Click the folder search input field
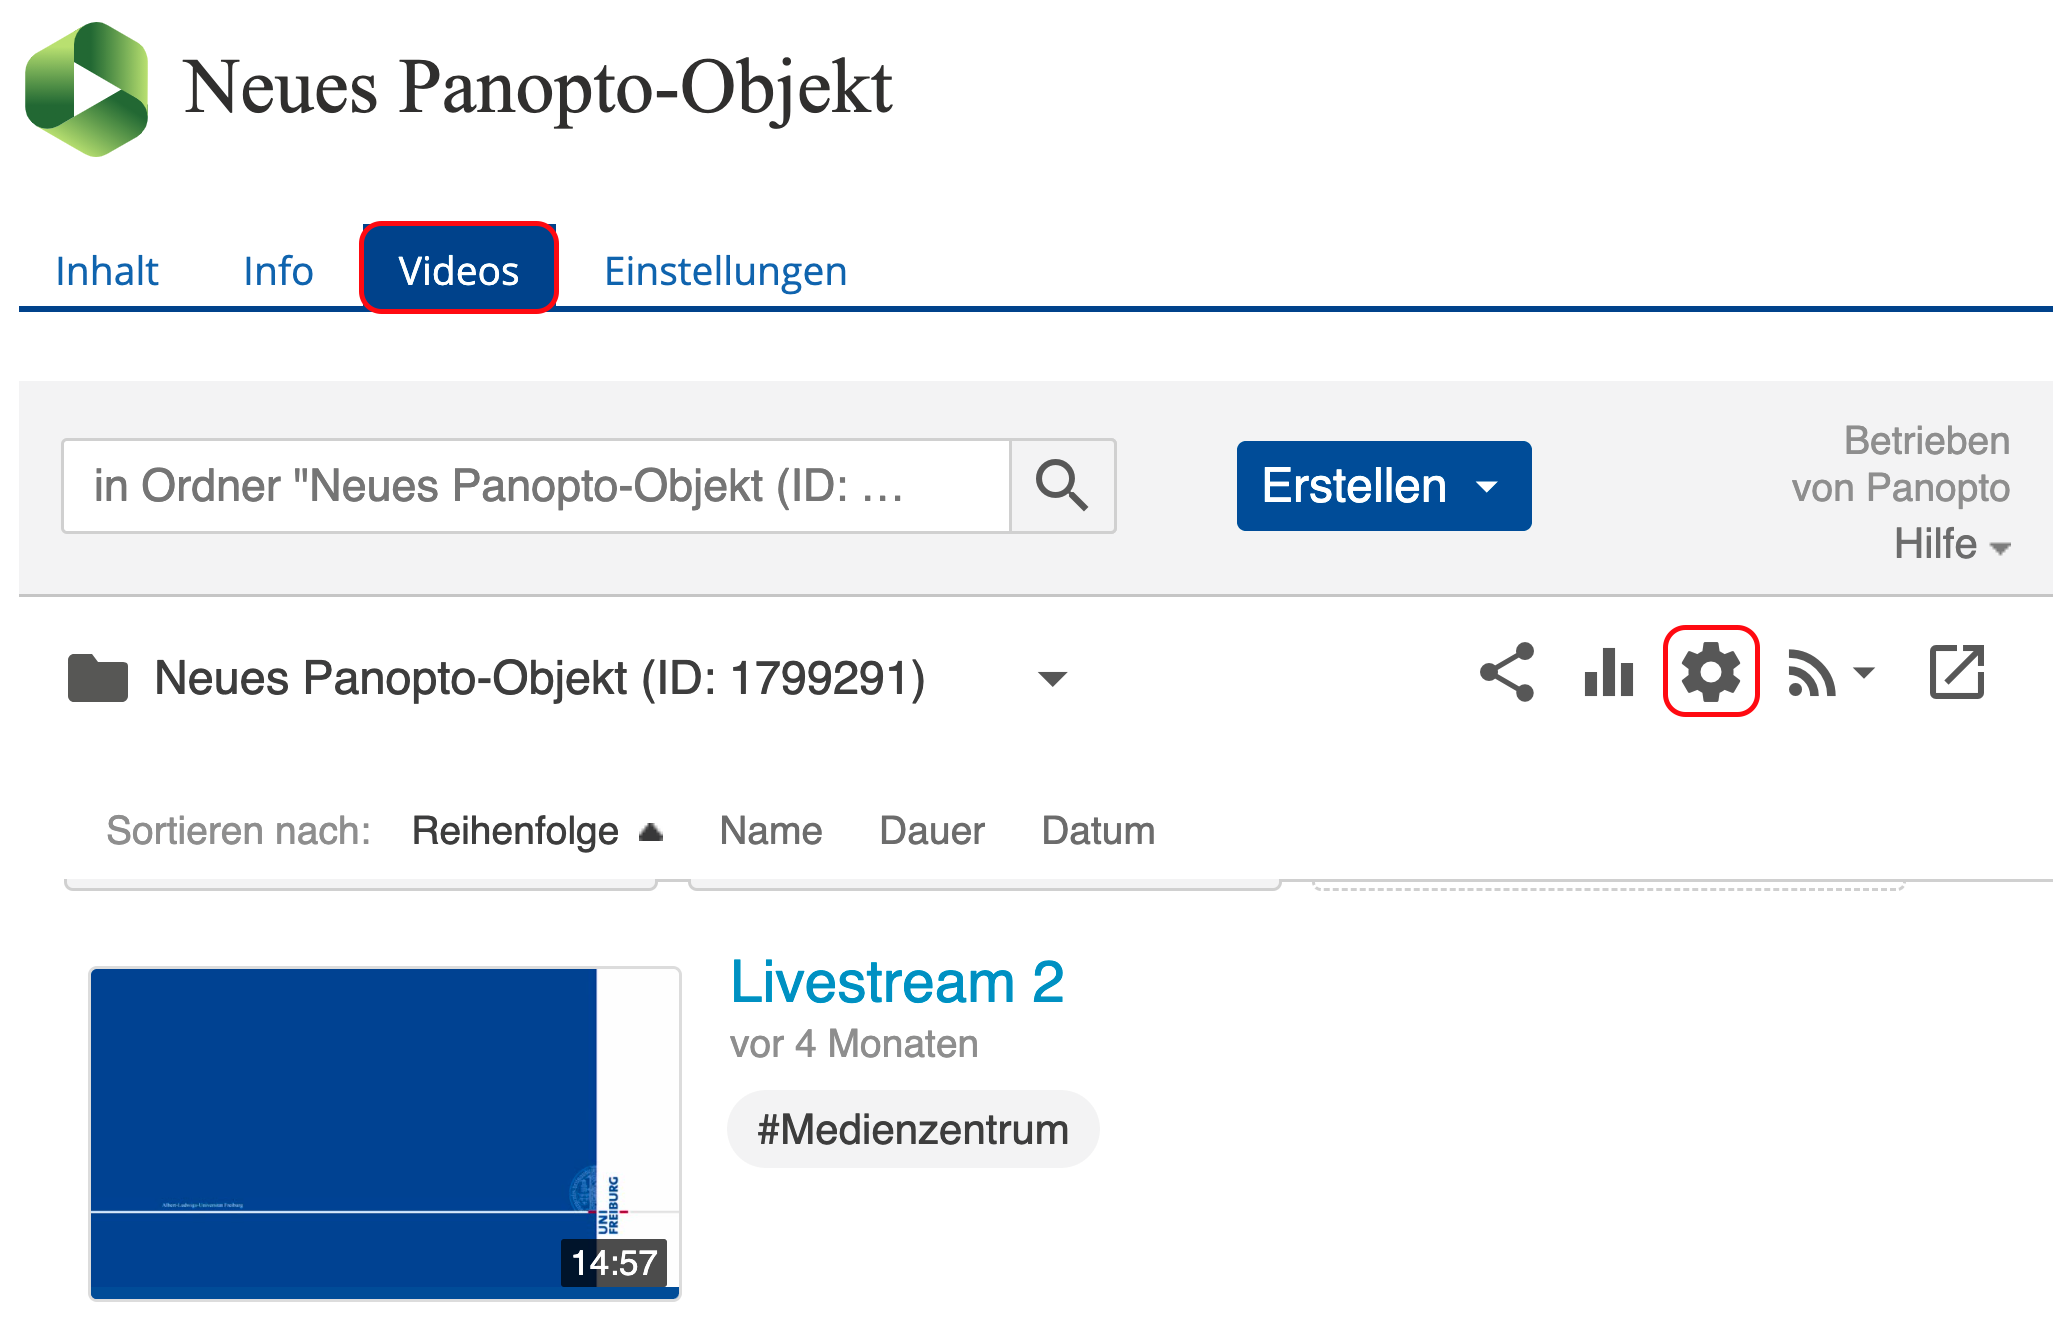2062x1317 pixels. click(536, 486)
